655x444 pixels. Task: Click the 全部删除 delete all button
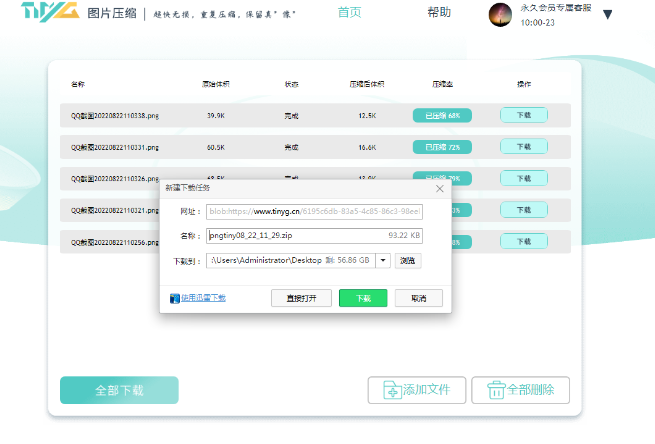520,390
